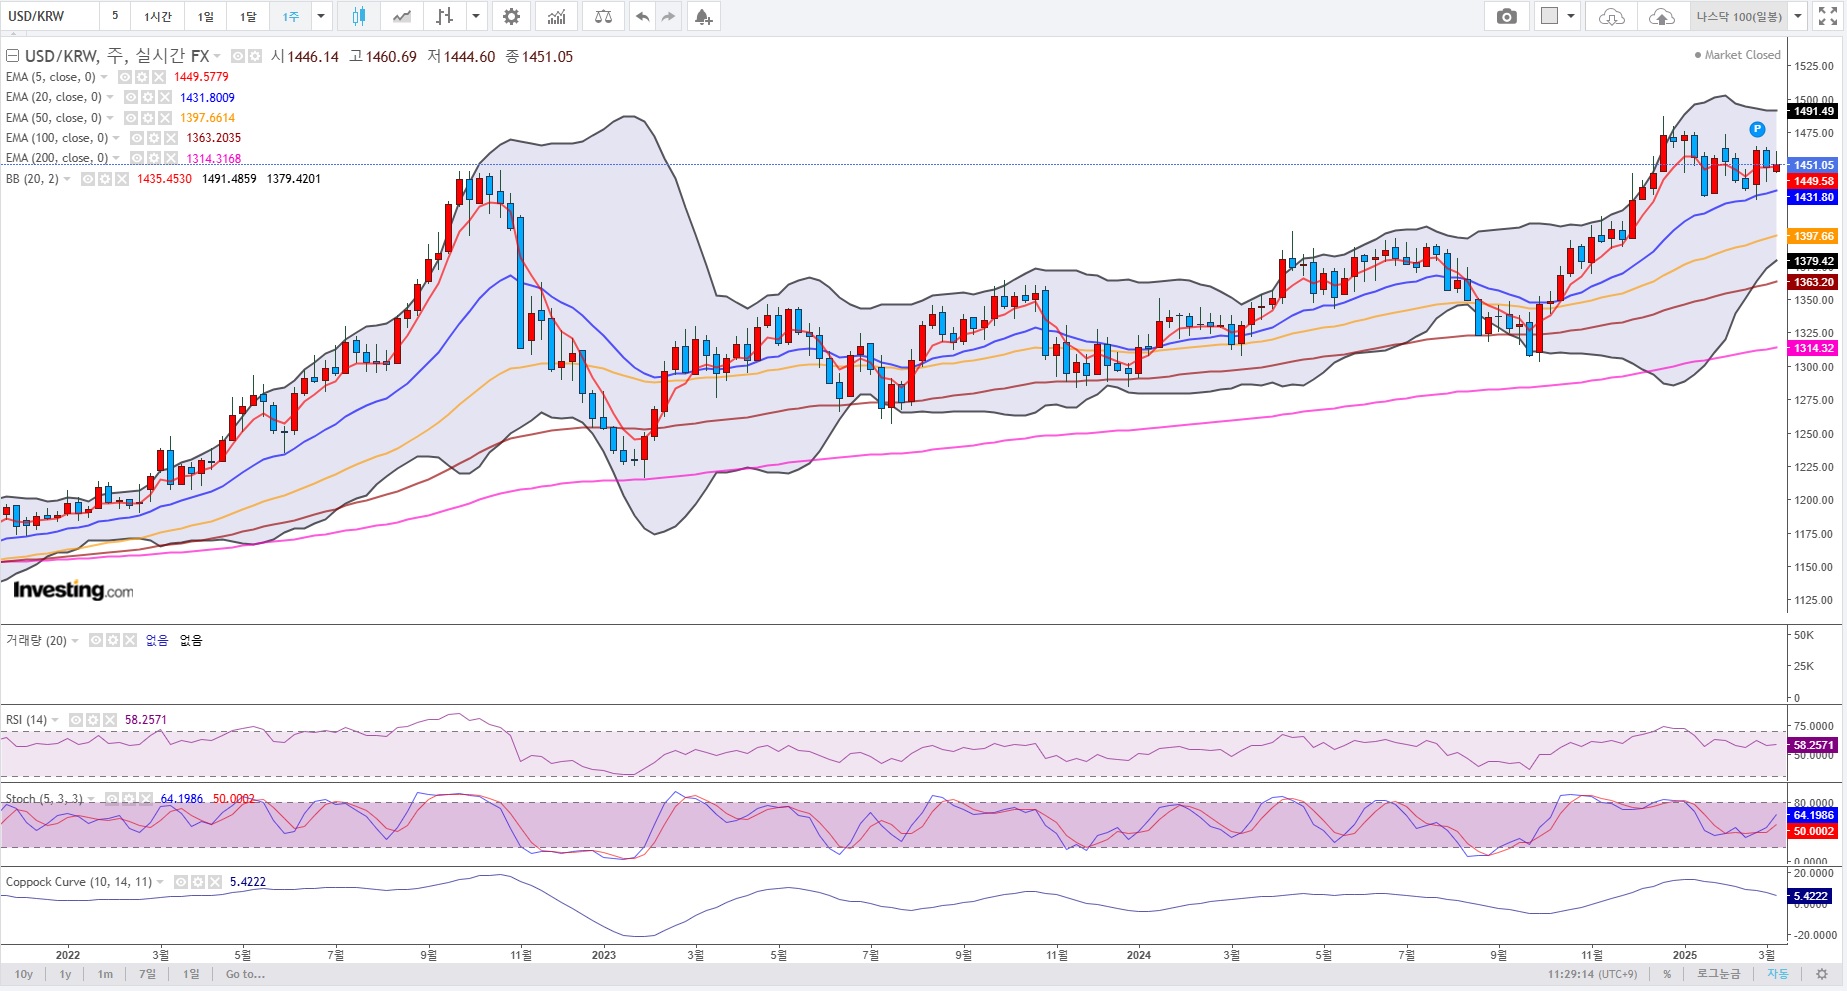
Task: Set range to 10y
Action: [24, 974]
